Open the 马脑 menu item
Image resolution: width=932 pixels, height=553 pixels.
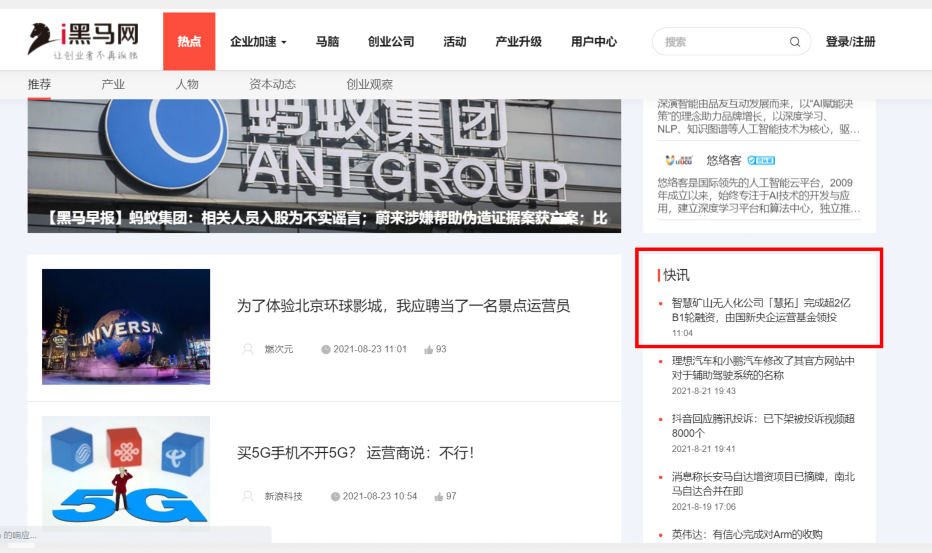pyautogui.click(x=327, y=42)
